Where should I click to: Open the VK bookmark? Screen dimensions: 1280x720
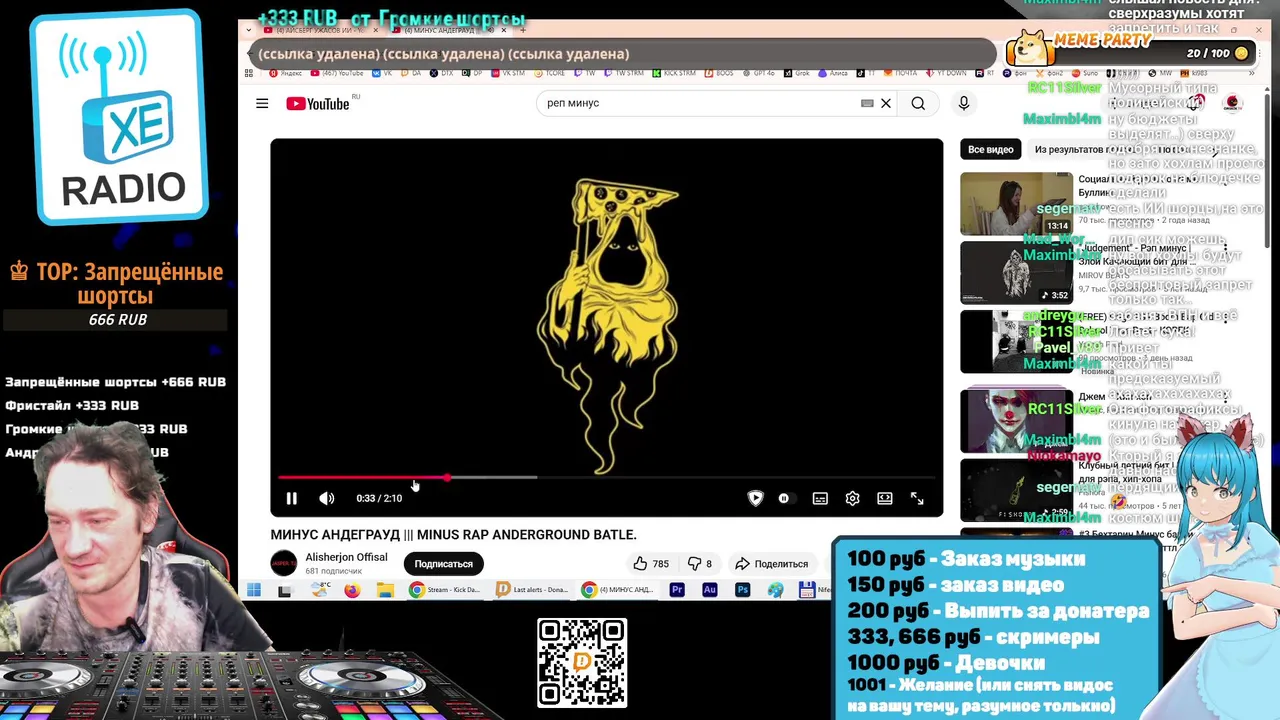coord(381,73)
